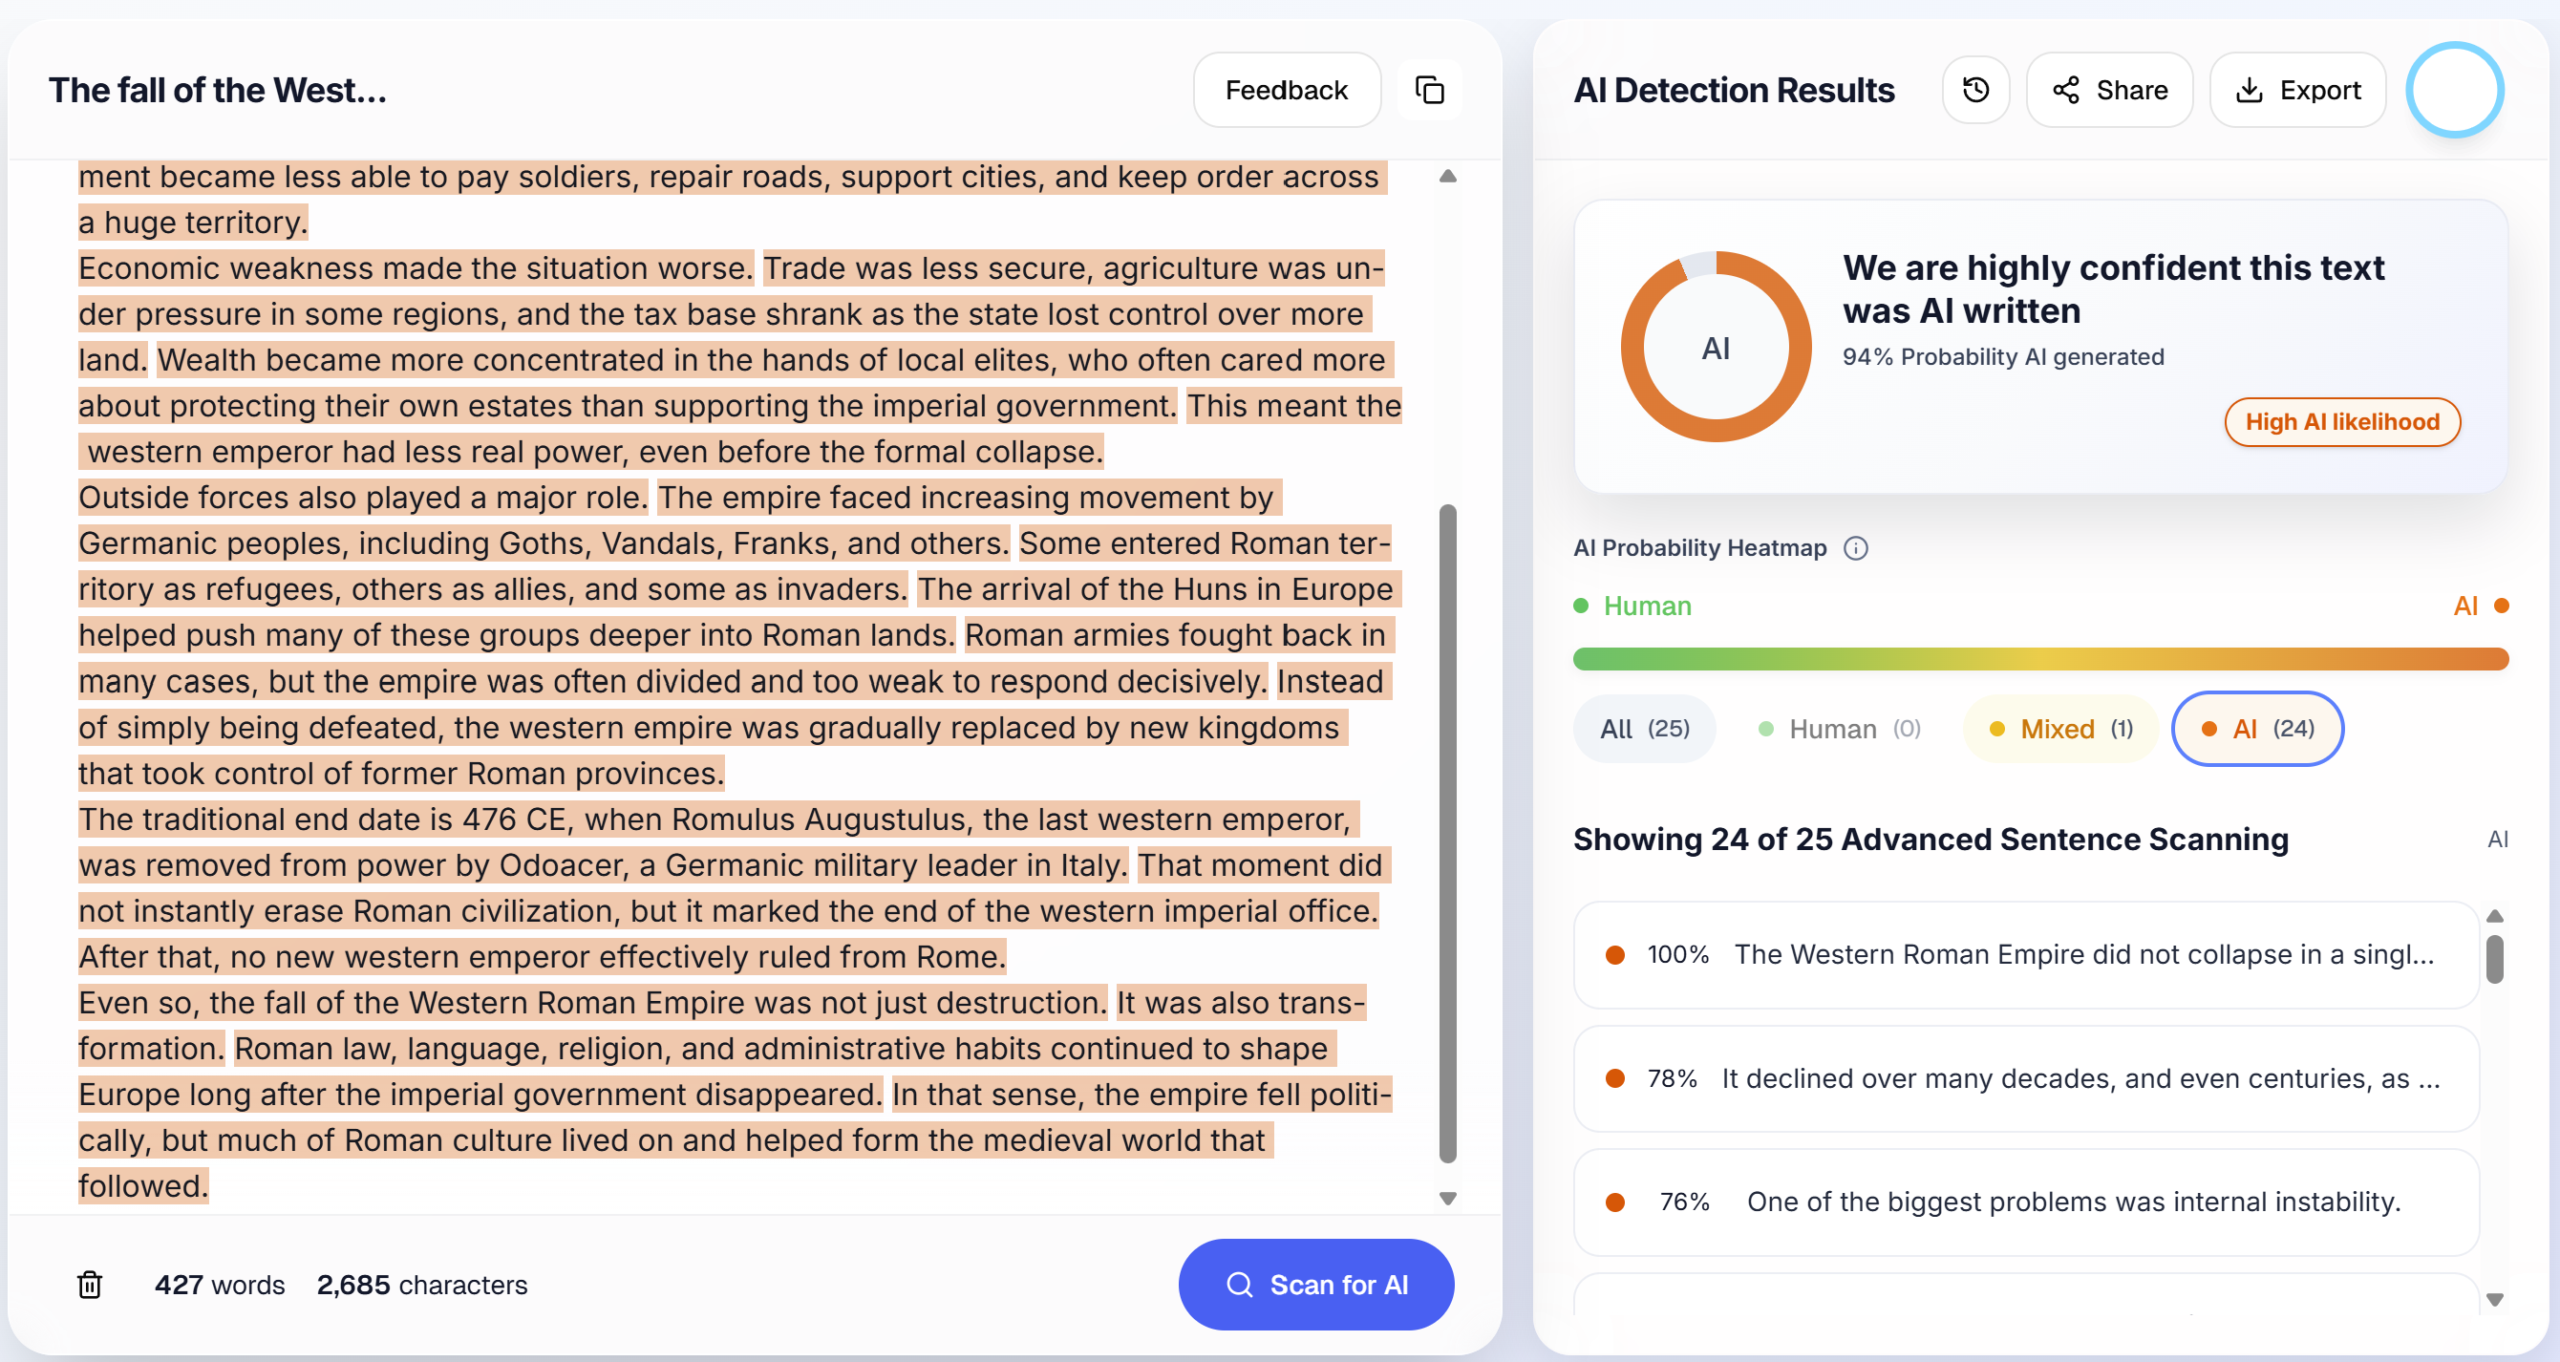
Task: Click the text panel scroll-up arrow
Action: point(1447,177)
